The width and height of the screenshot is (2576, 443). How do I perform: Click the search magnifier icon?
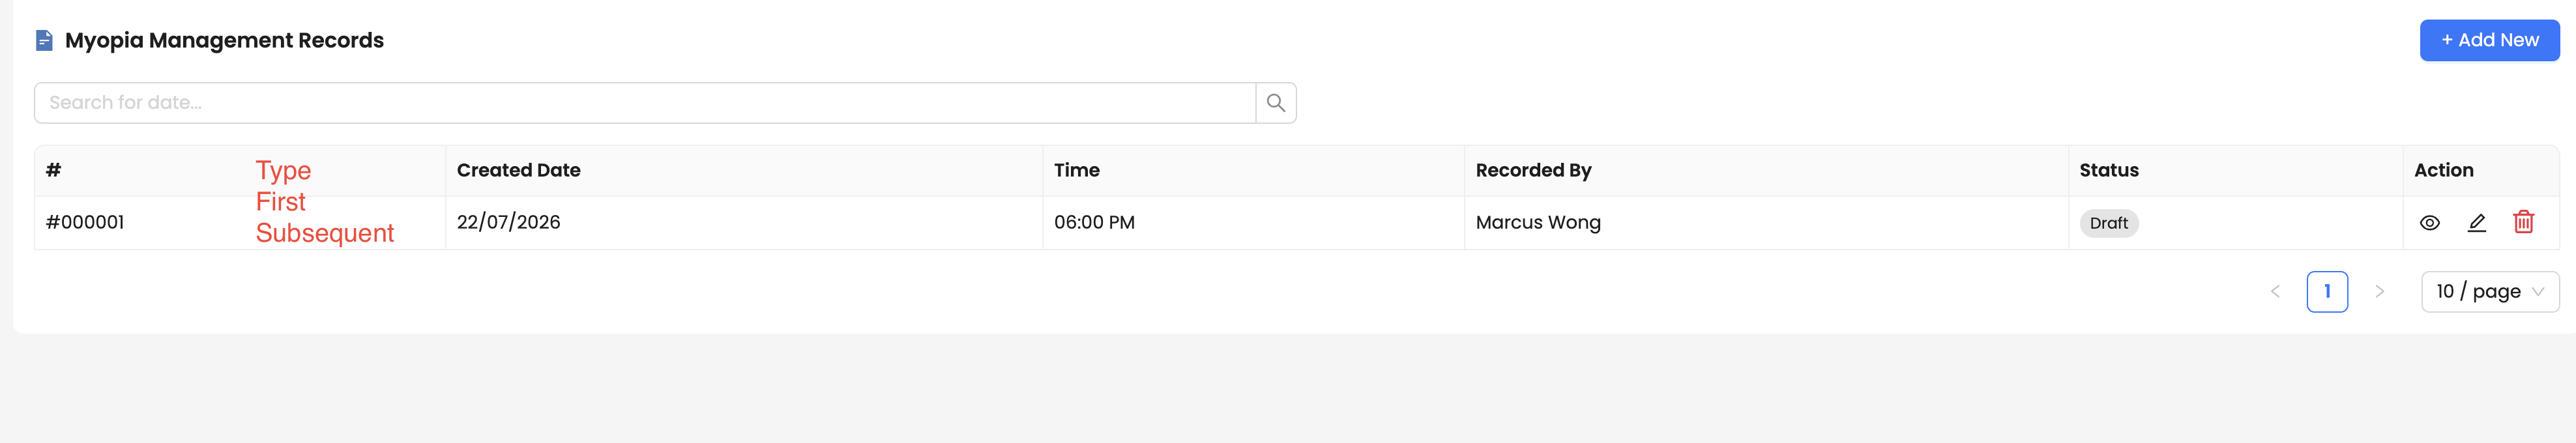[x=1275, y=103]
